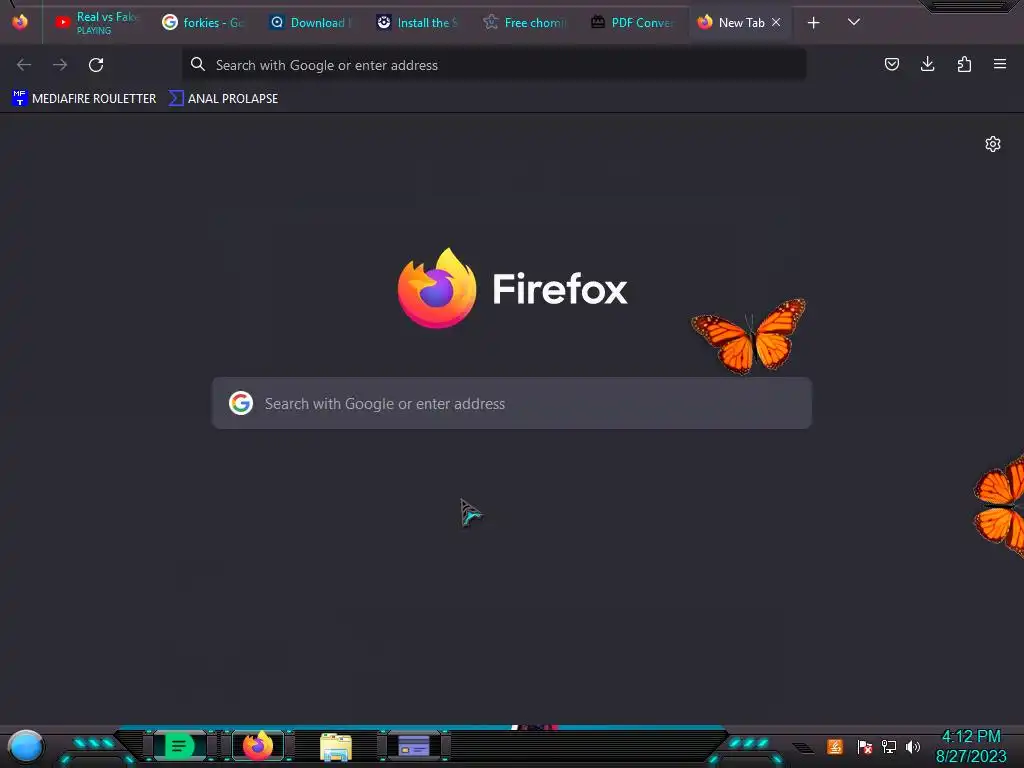
Task: Open the Start orb button
Action: click(x=26, y=746)
